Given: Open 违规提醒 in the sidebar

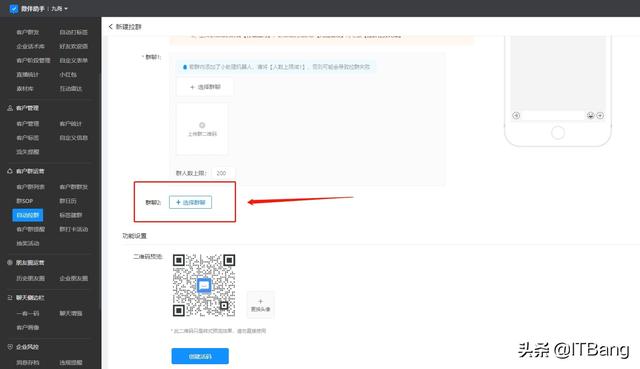Looking at the screenshot, I should 71,362.
